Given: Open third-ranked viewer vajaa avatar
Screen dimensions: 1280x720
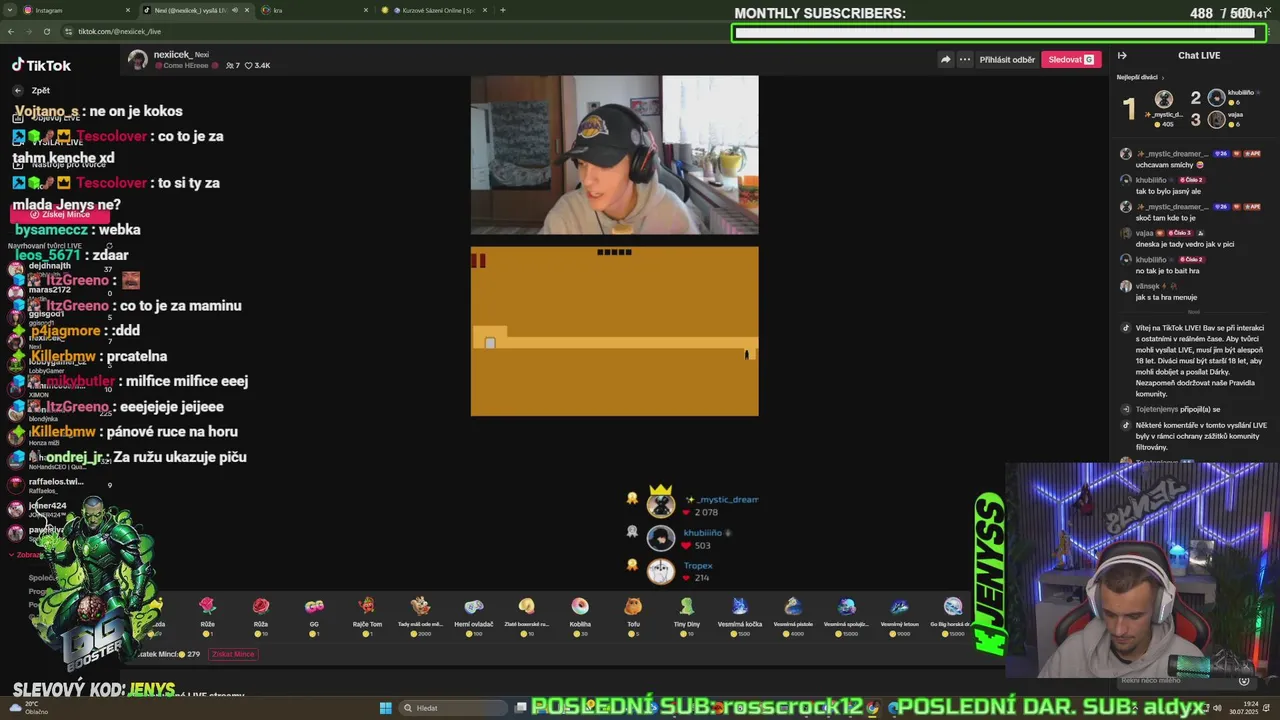Looking at the screenshot, I should click(x=1216, y=119).
